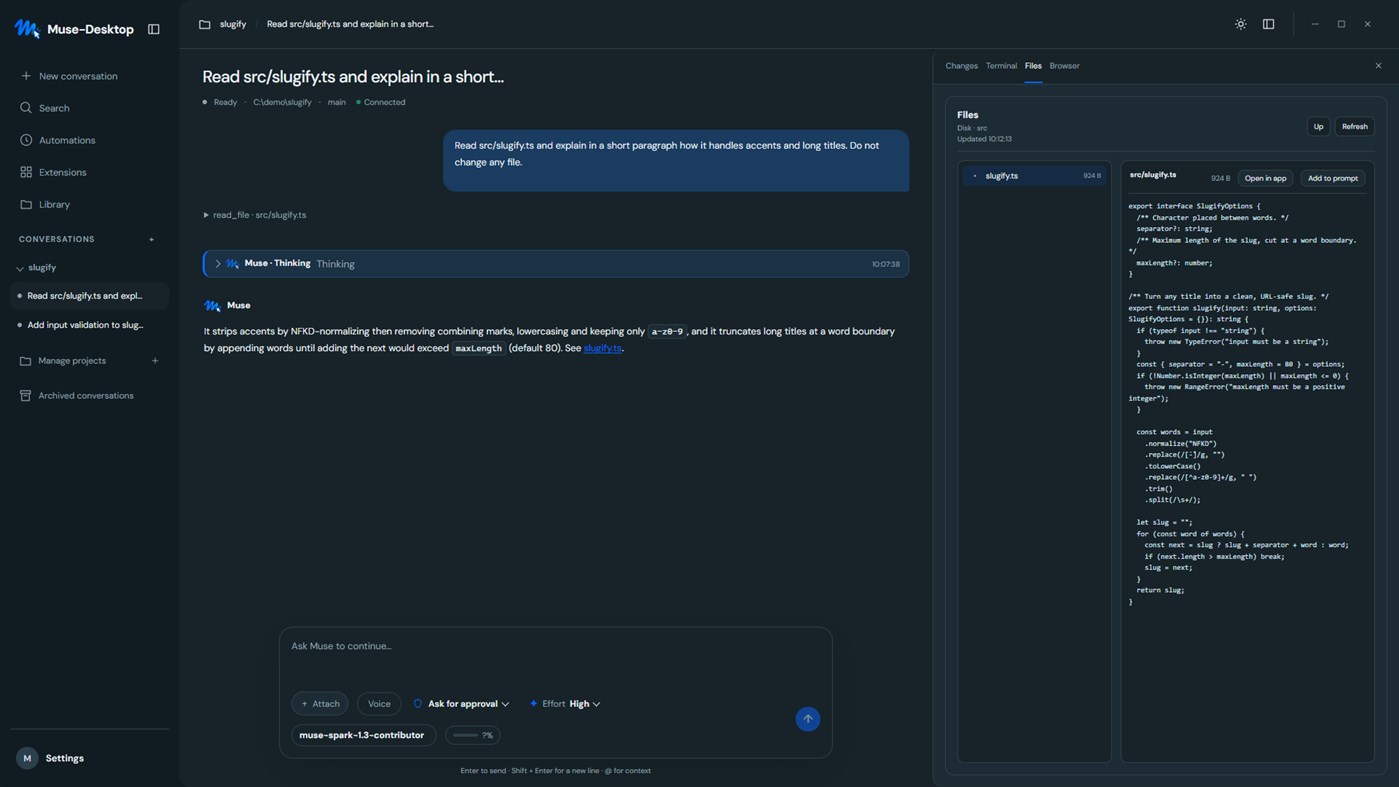The width and height of the screenshot is (1399, 787).
Task: Expand the read_file src/slugify.ts step
Action: coord(255,215)
